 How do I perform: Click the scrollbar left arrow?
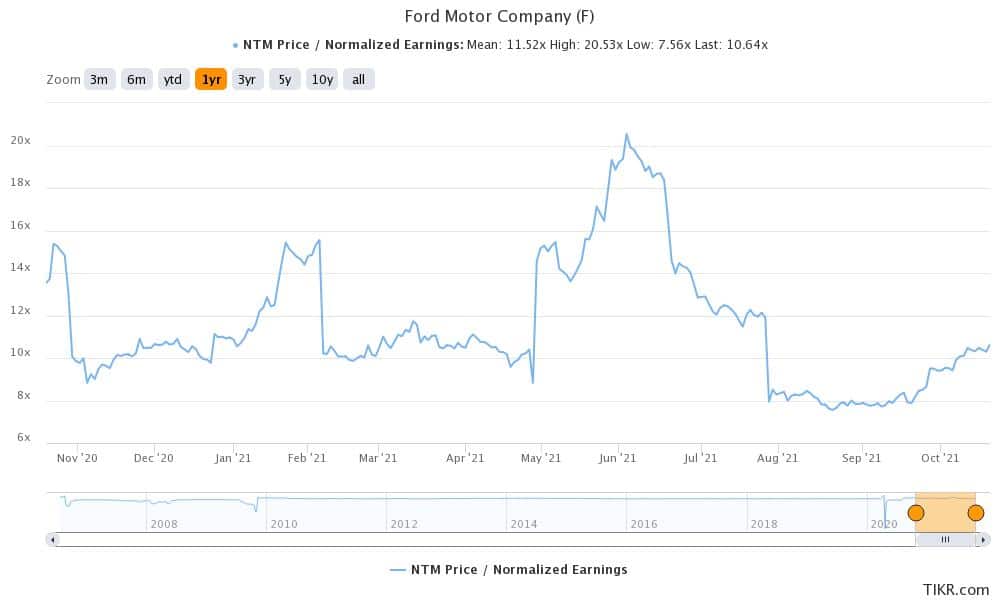click(x=53, y=540)
